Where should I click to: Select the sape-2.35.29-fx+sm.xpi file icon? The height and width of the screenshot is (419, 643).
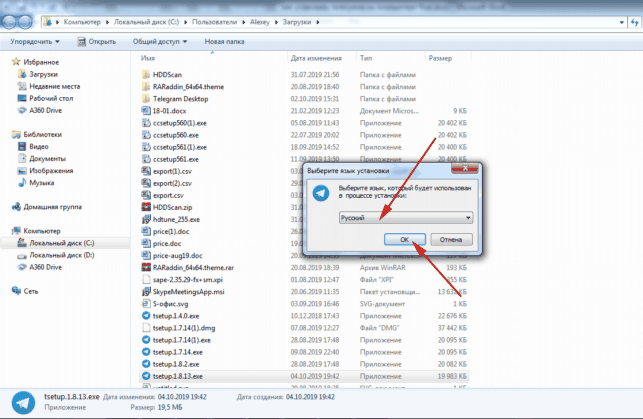(x=146, y=280)
